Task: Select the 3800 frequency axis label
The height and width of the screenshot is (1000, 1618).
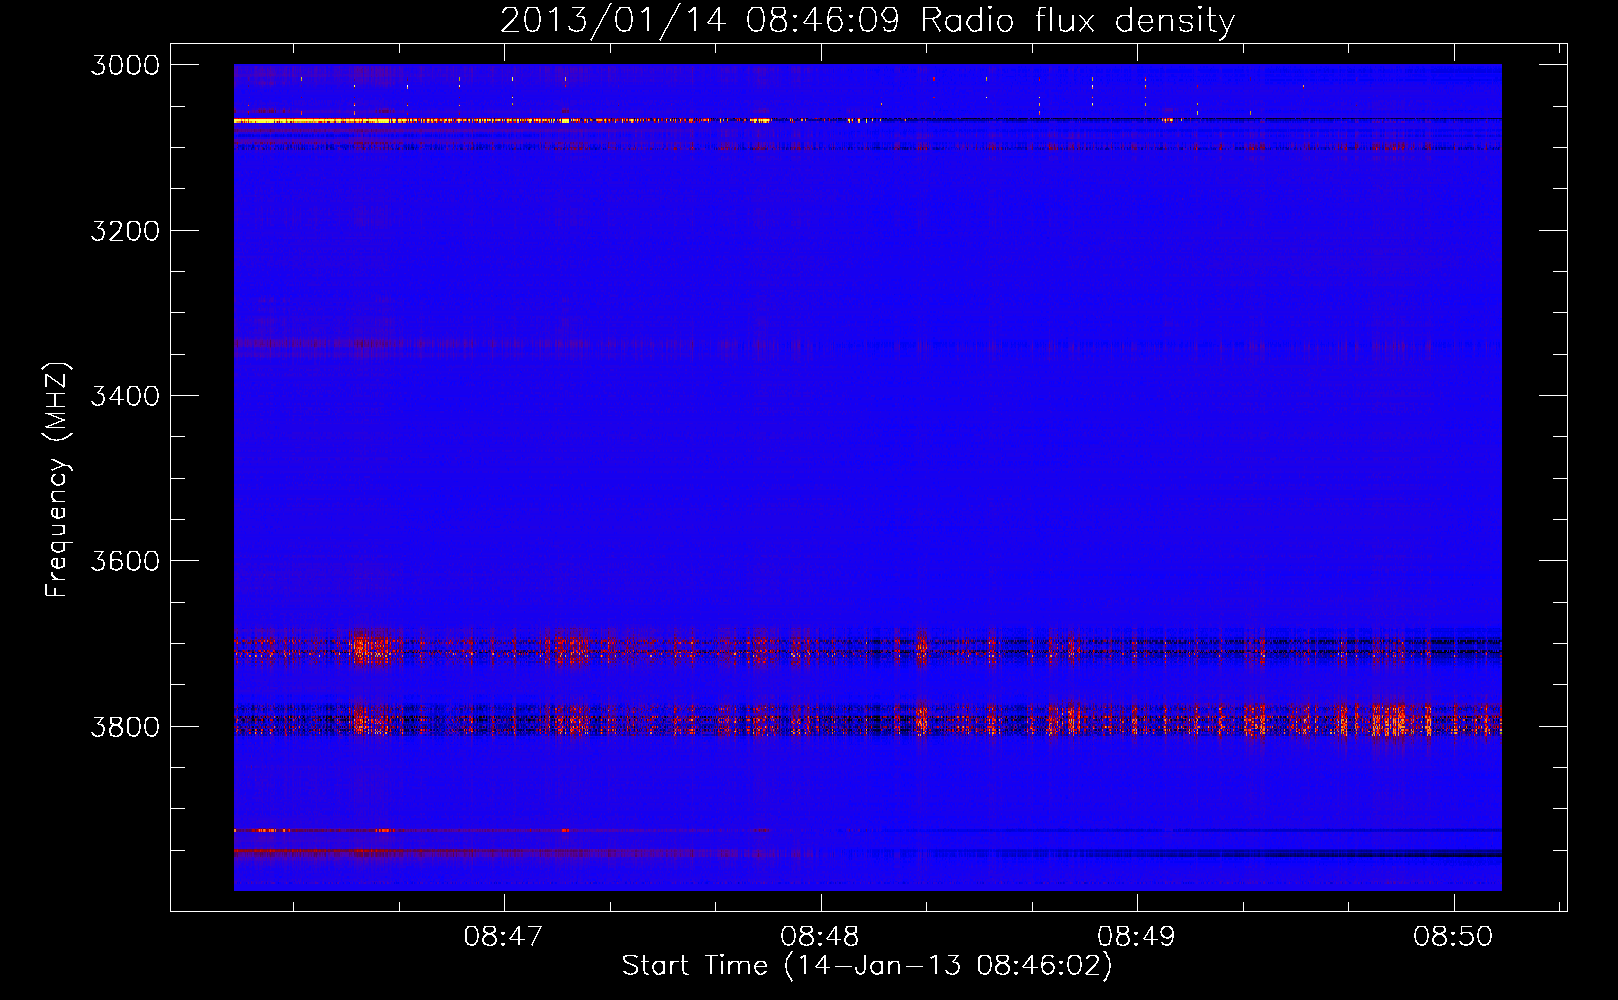Action: (x=125, y=726)
